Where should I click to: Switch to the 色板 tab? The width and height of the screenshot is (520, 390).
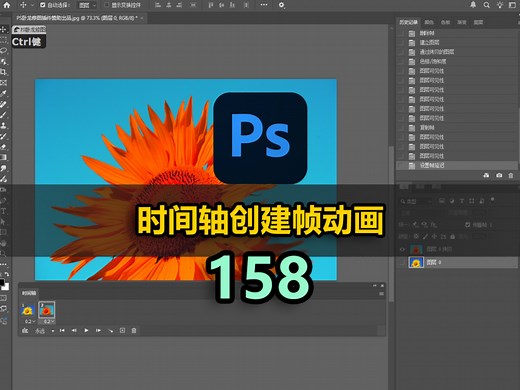445,22
